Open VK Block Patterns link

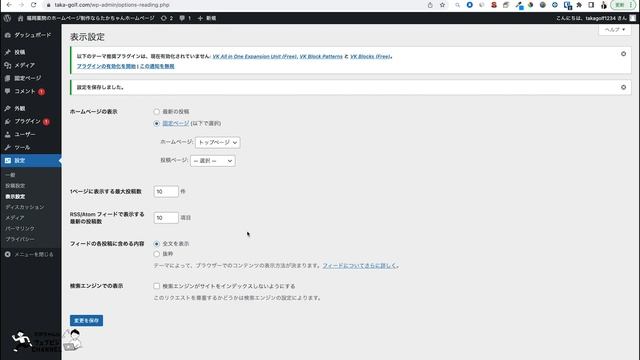321,56
